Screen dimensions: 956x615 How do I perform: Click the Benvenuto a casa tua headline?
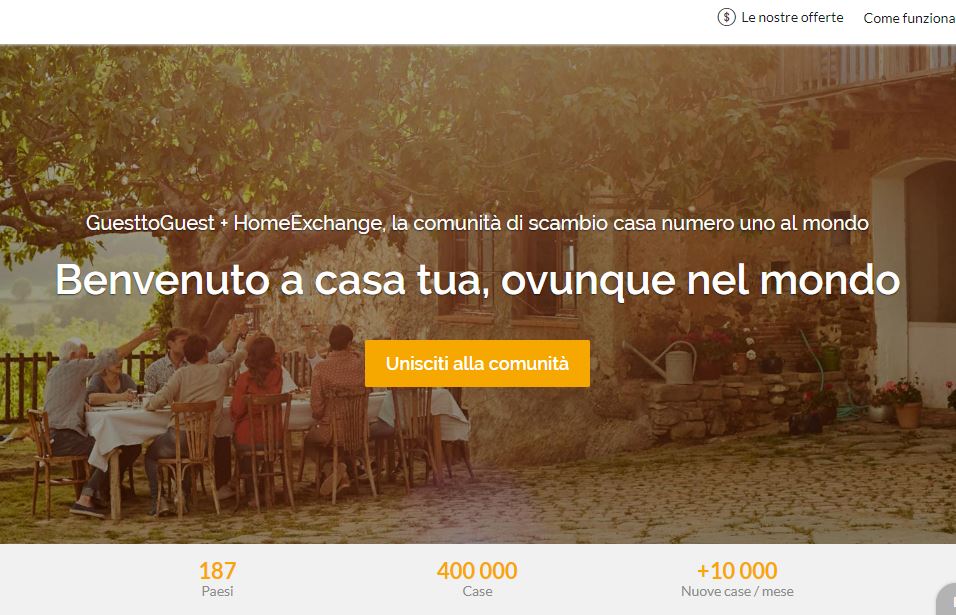click(477, 280)
